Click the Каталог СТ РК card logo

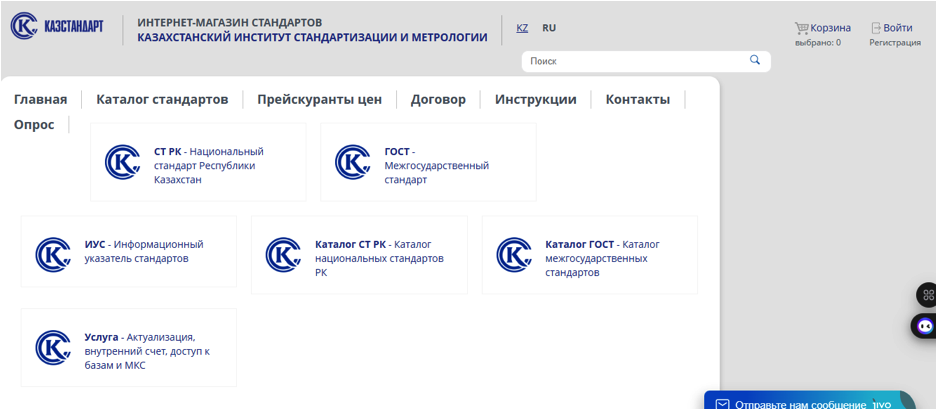click(284, 255)
